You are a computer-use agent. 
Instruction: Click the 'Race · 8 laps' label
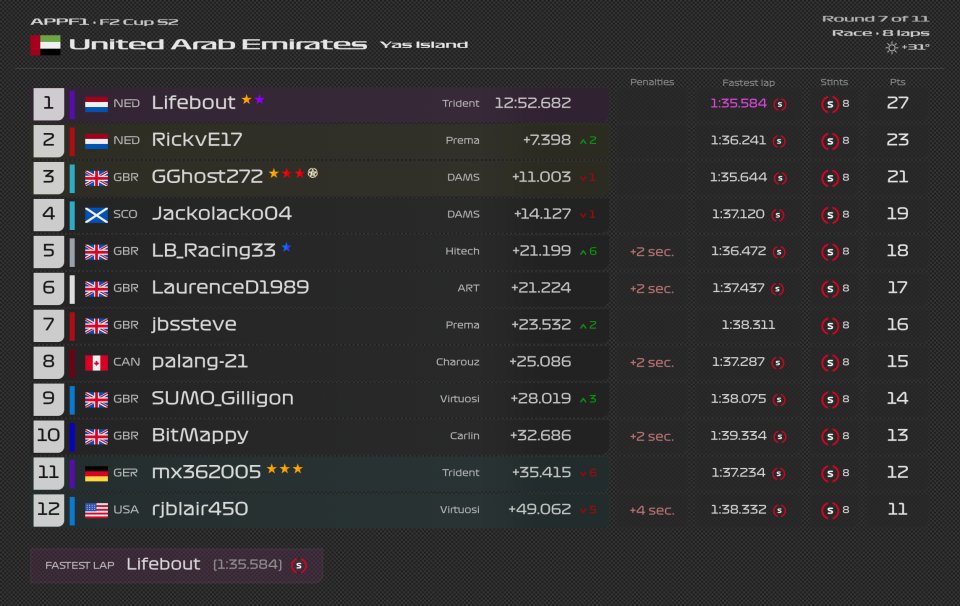tap(880, 33)
